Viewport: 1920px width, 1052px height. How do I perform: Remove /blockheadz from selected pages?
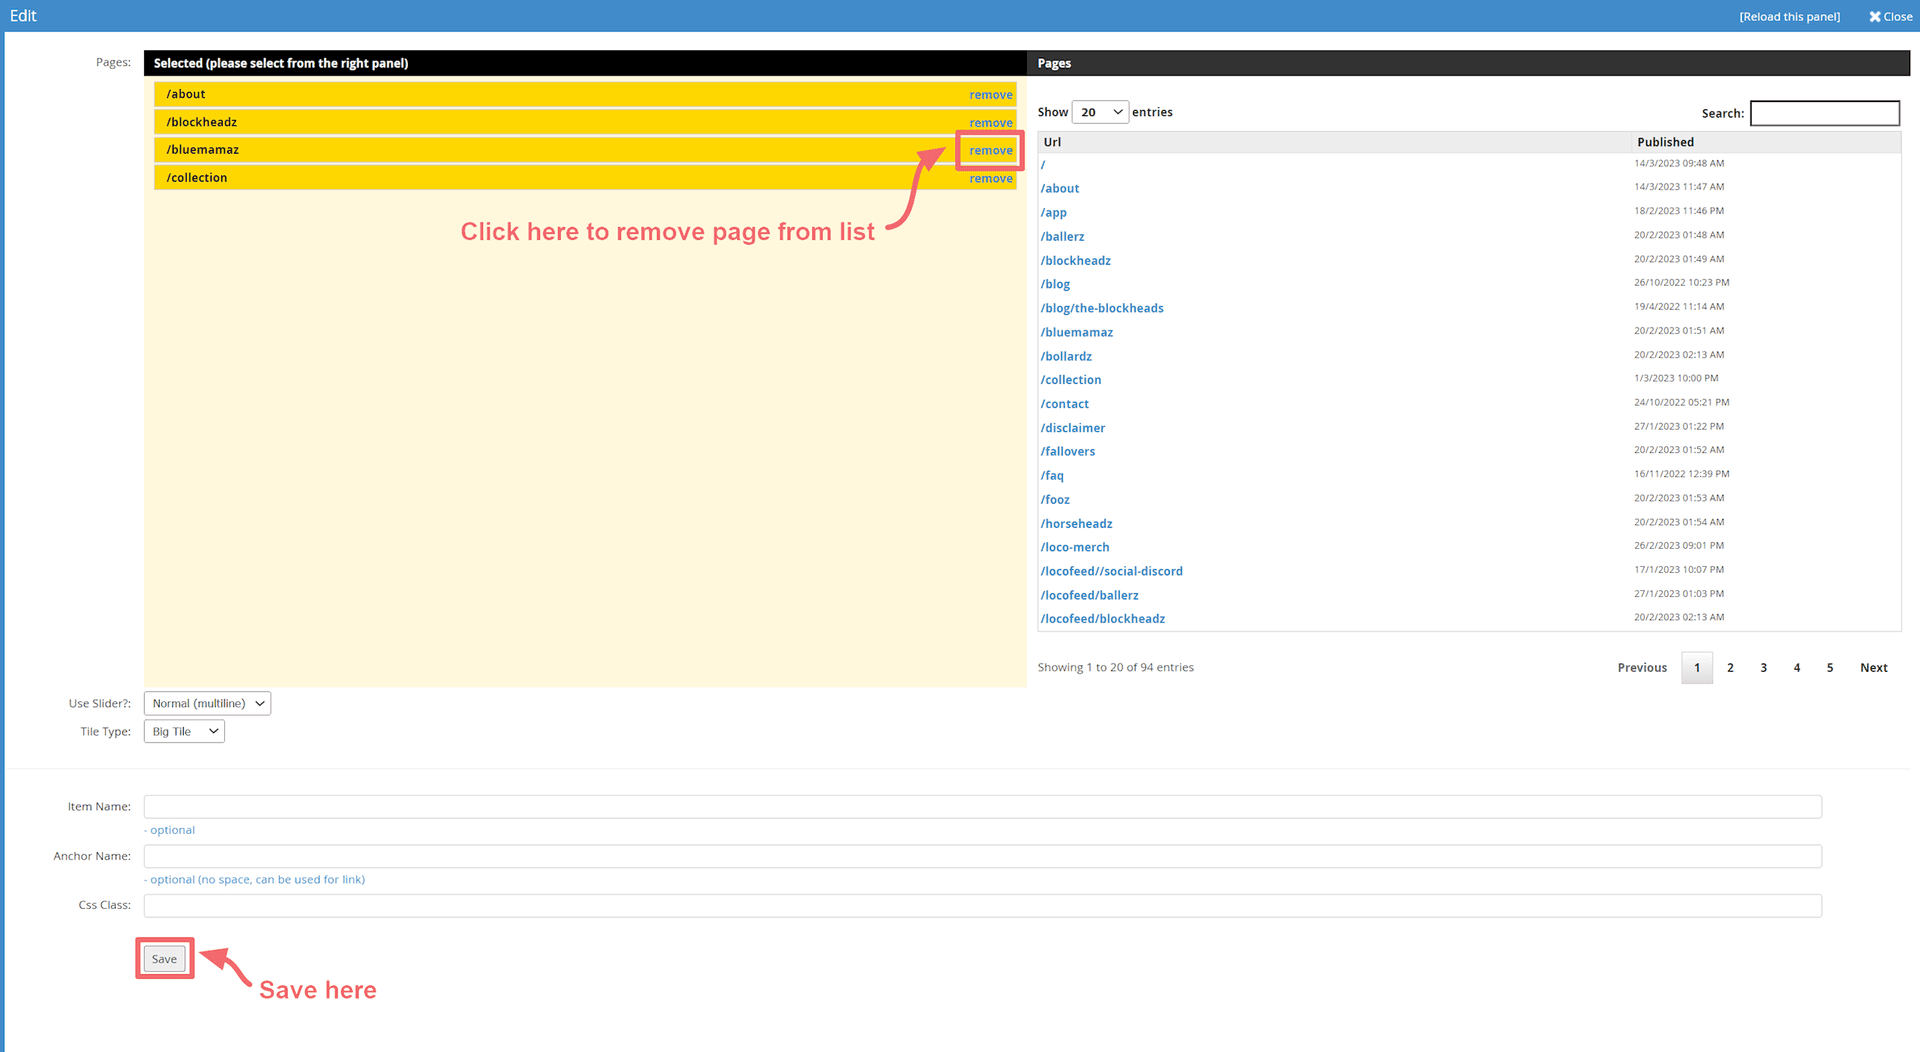[x=990, y=123]
